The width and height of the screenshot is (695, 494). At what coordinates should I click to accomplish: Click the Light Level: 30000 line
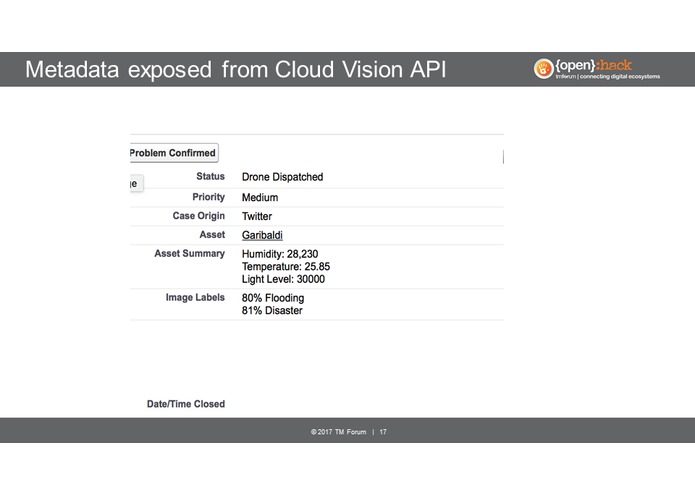click(x=283, y=279)
